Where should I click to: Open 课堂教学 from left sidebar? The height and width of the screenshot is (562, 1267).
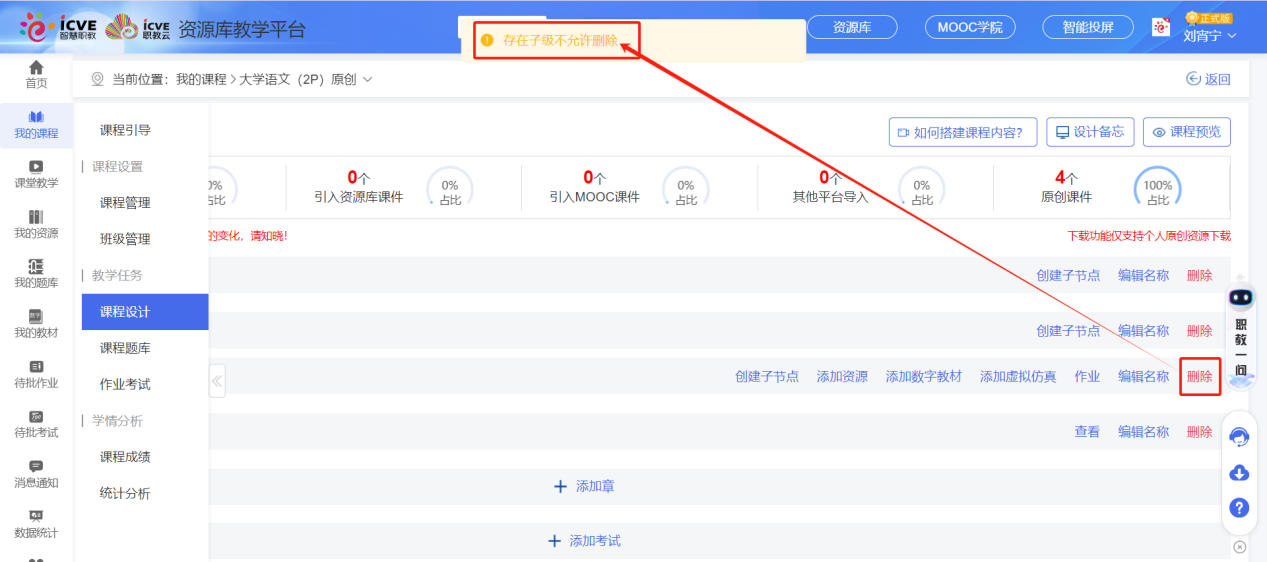(36, 174)
